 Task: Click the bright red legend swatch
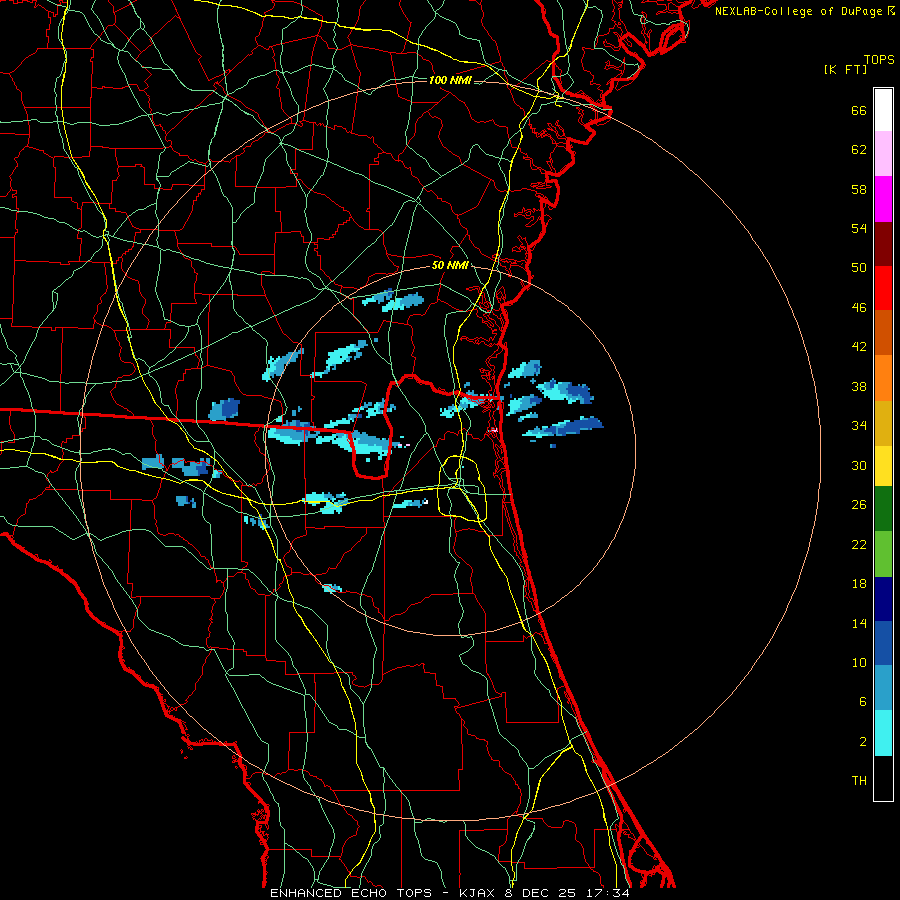coord(883,288)
